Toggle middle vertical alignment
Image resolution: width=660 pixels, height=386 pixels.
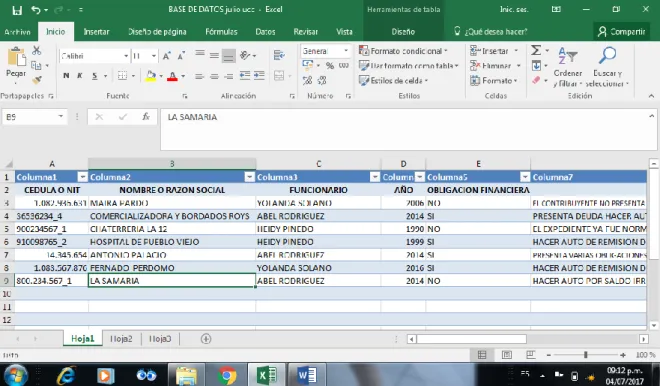click(x=214, y=56)
